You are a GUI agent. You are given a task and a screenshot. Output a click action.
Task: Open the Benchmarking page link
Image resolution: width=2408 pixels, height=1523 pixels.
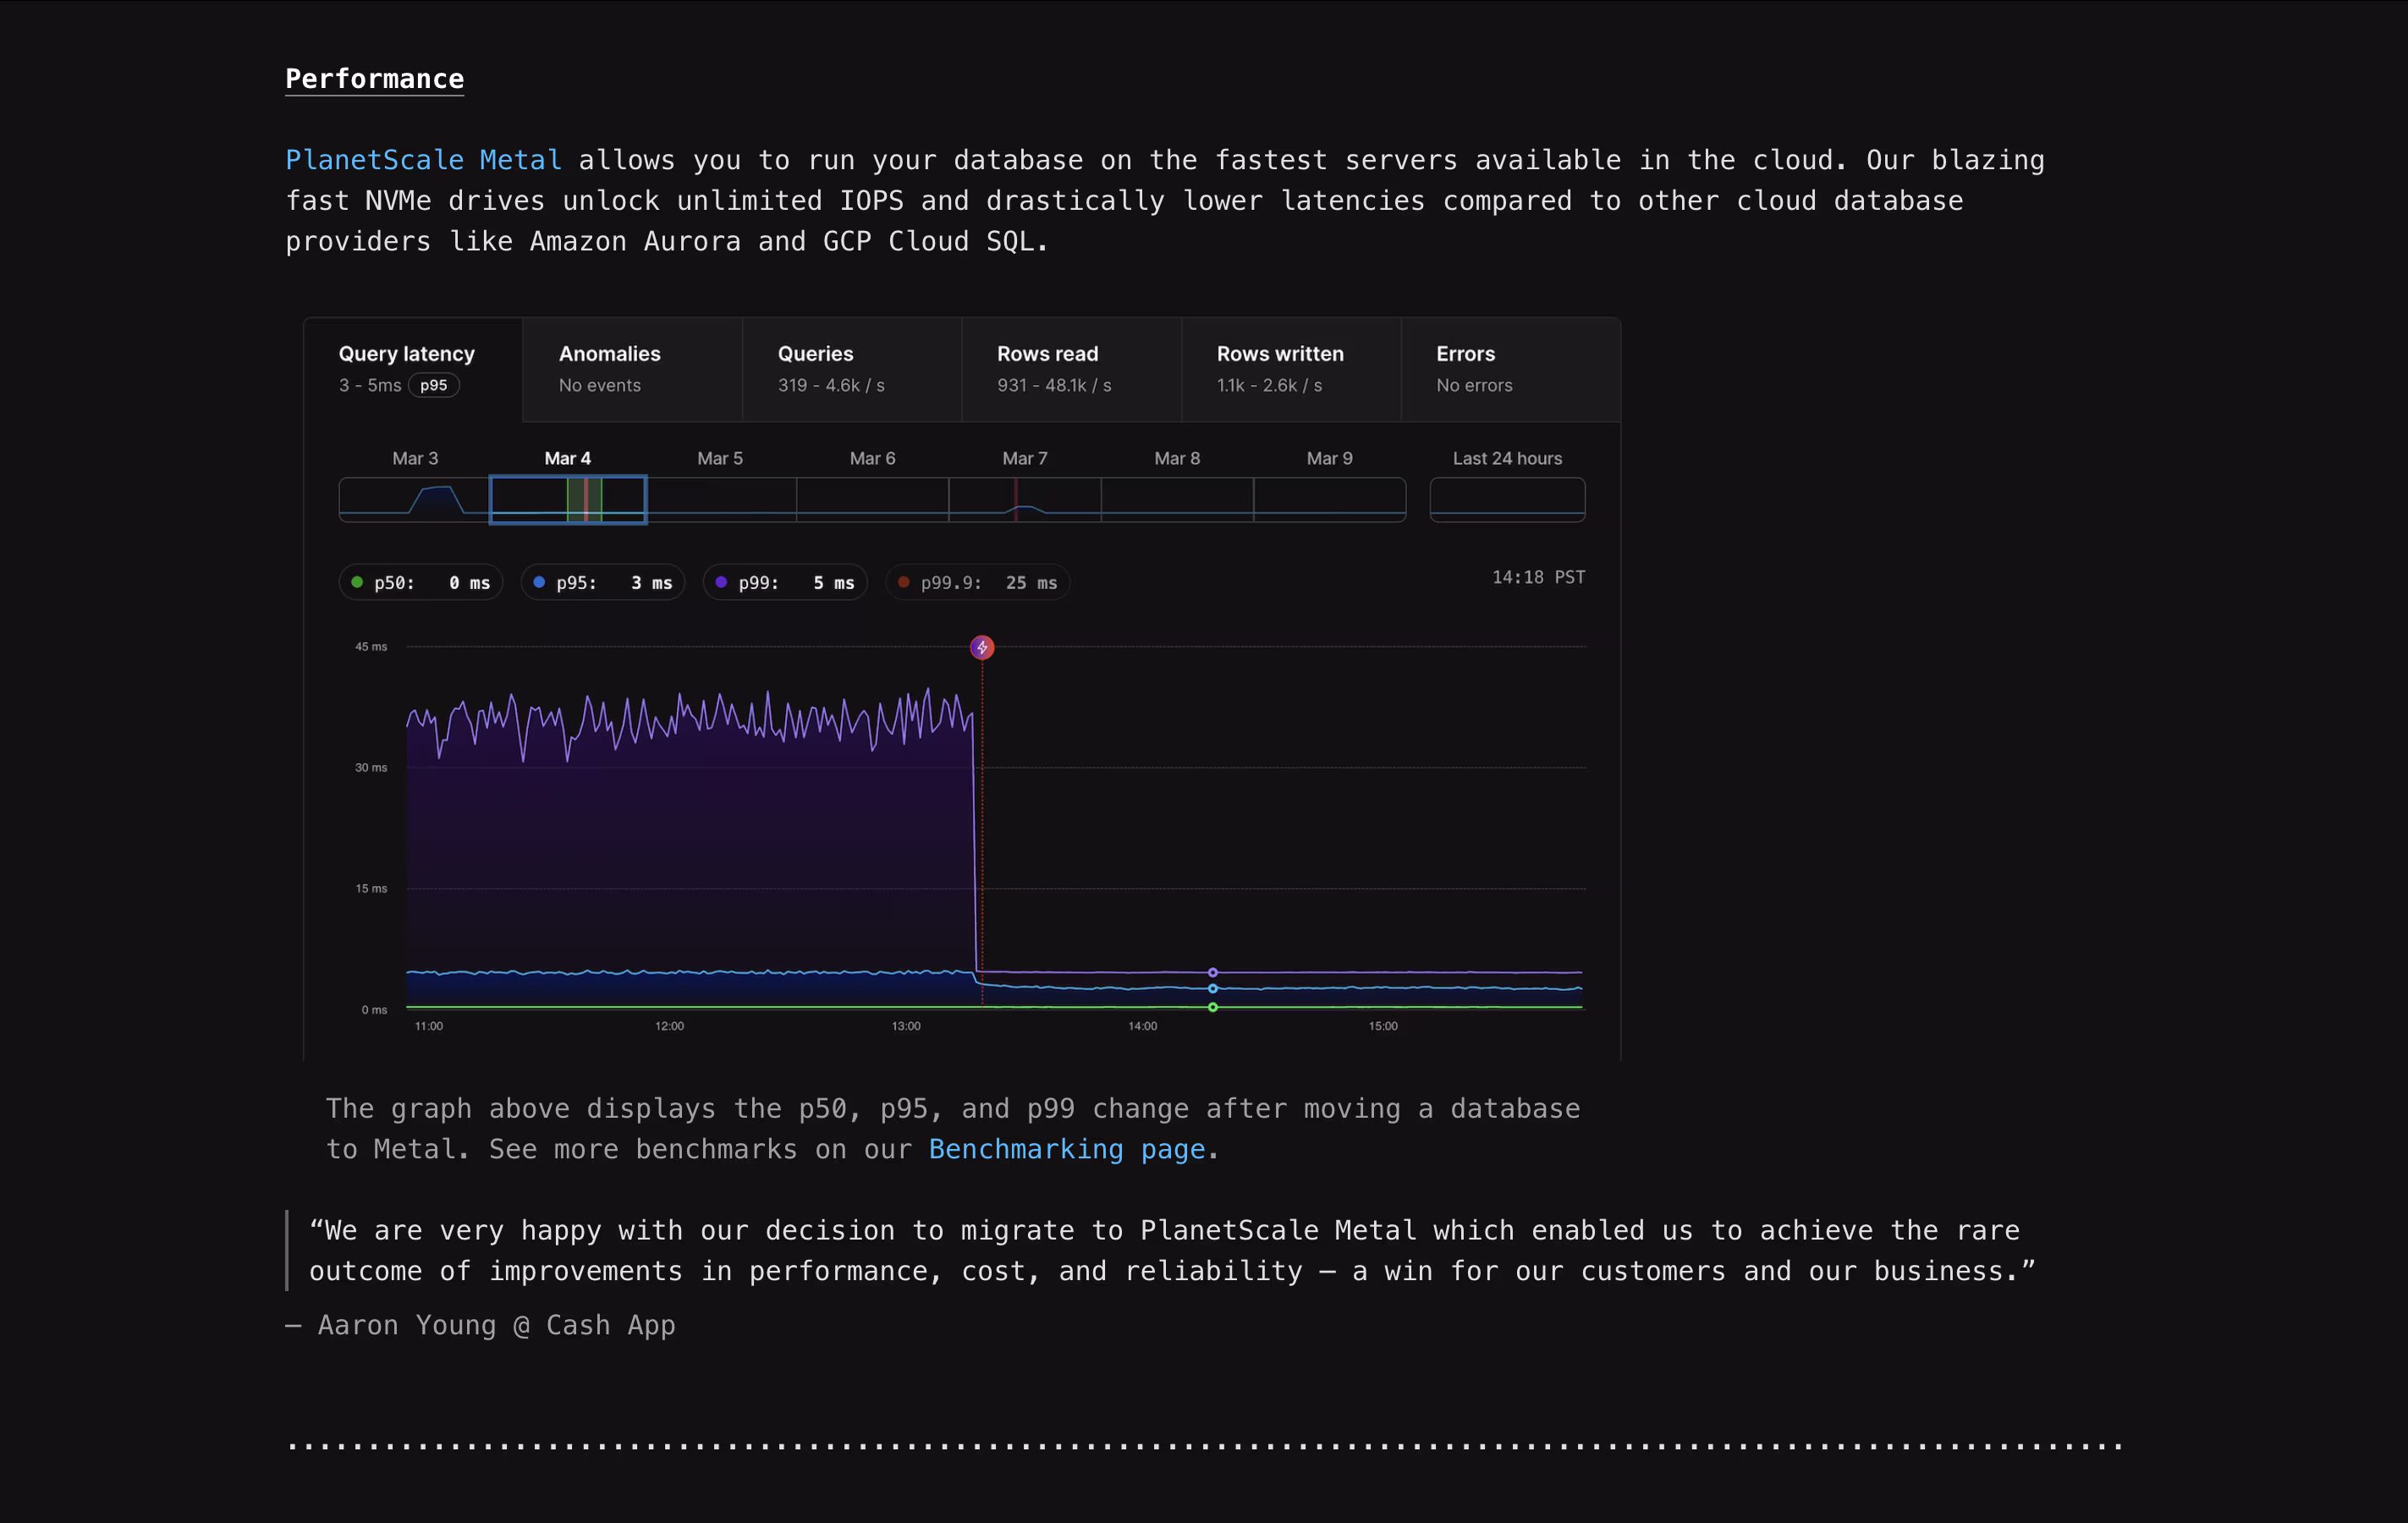coord(1066,1149)
